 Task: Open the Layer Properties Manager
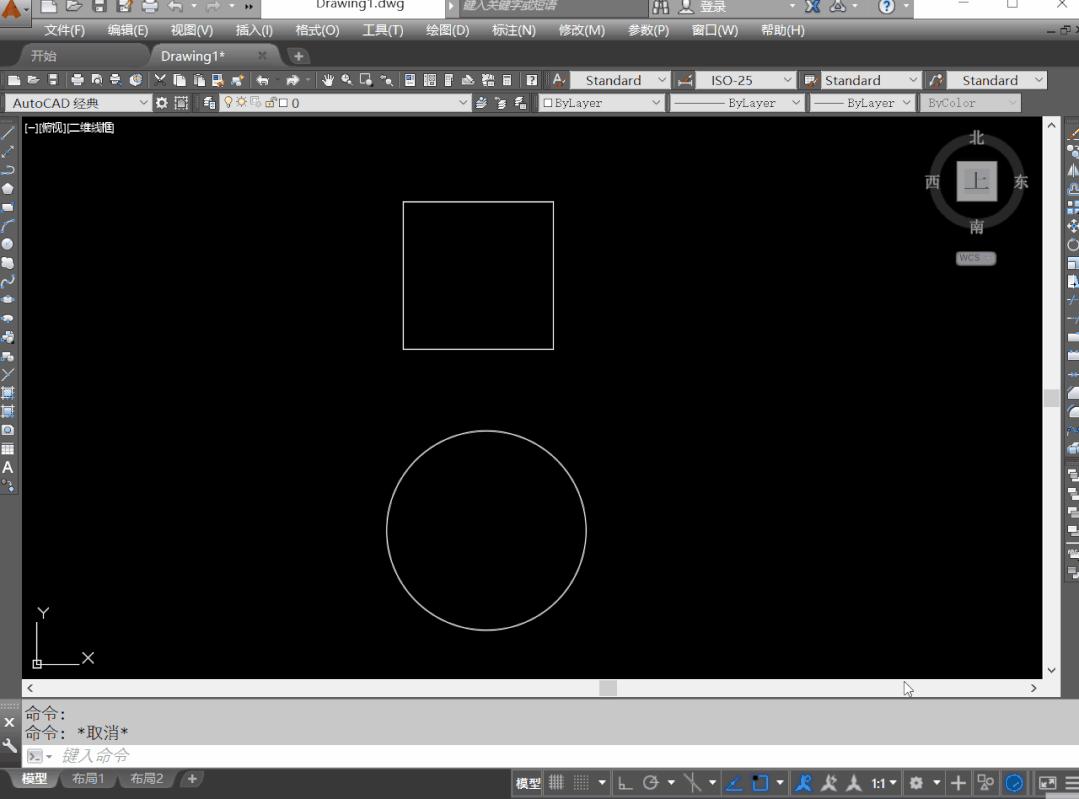[210, 103]
